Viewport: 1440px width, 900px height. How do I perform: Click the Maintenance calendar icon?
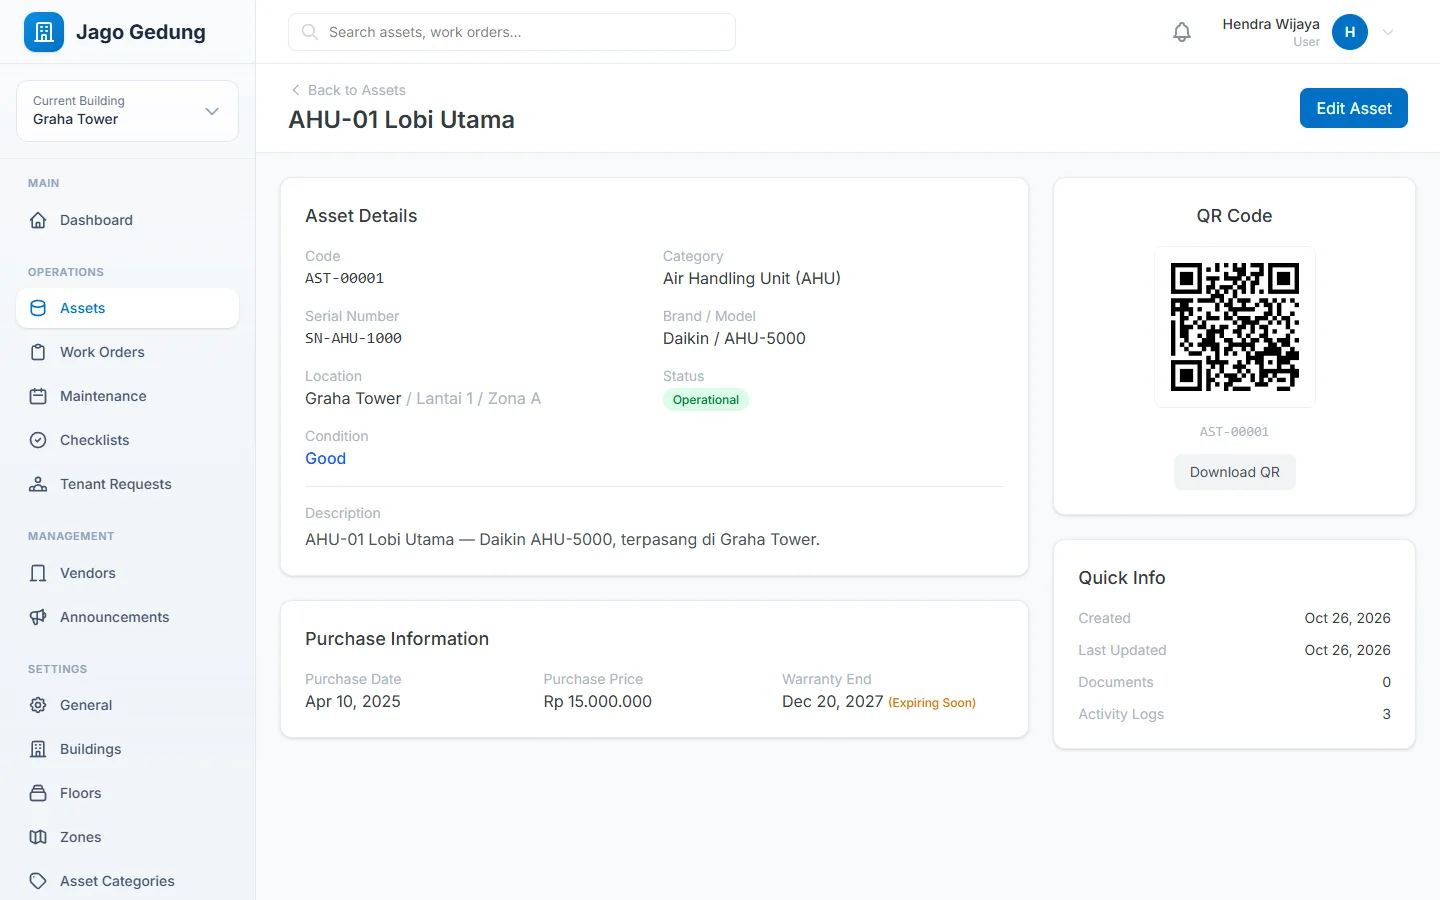tap(38, 396)
